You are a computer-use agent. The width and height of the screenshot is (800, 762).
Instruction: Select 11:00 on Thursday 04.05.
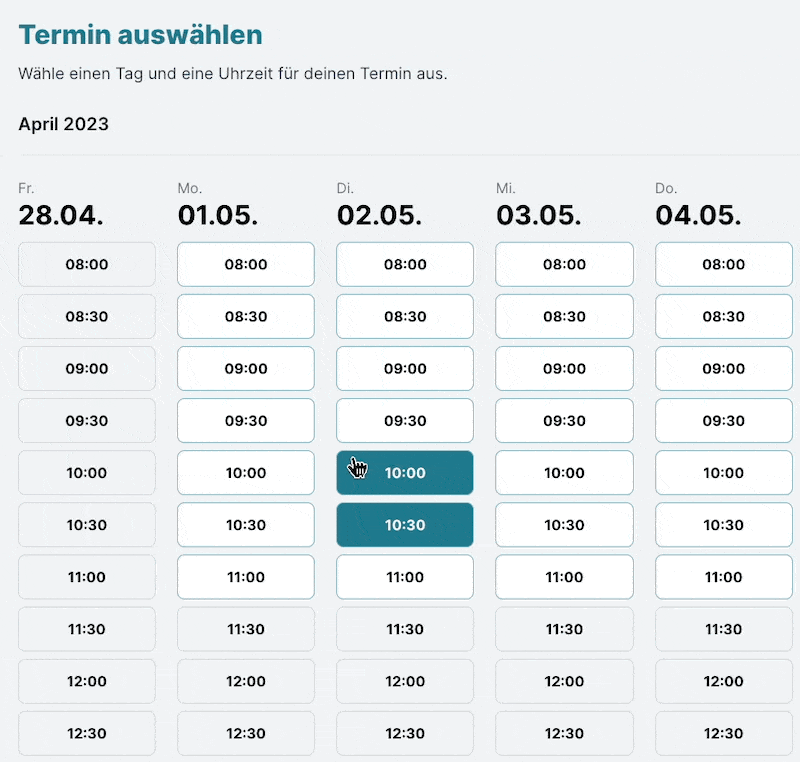(x=723, y=576)
